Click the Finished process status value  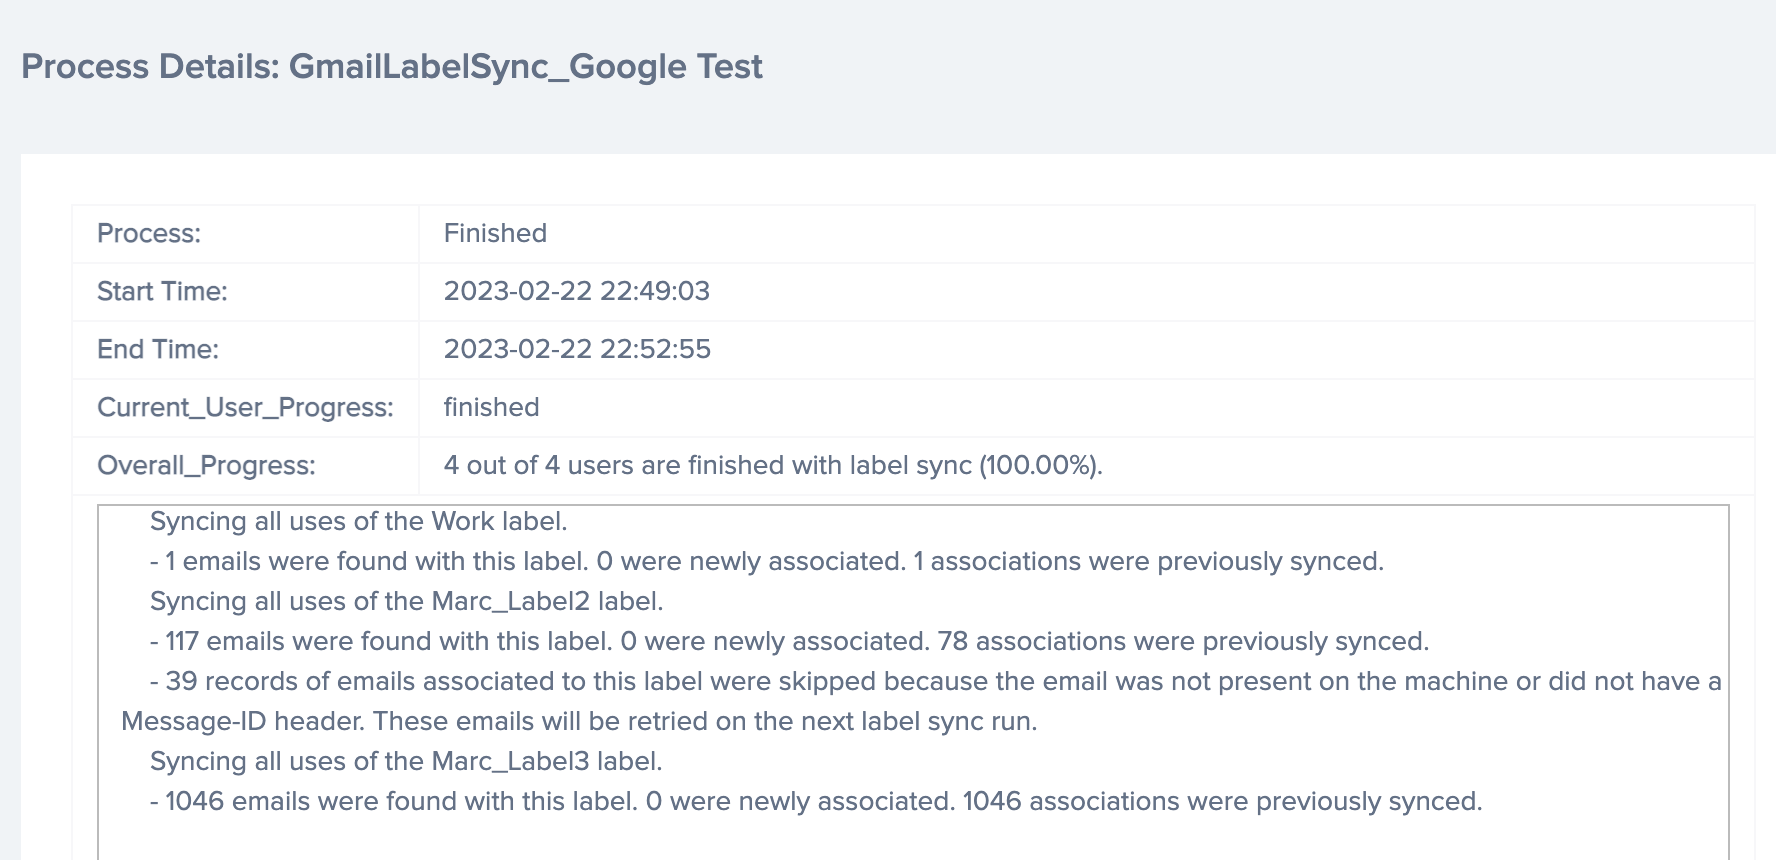point(495,234)
